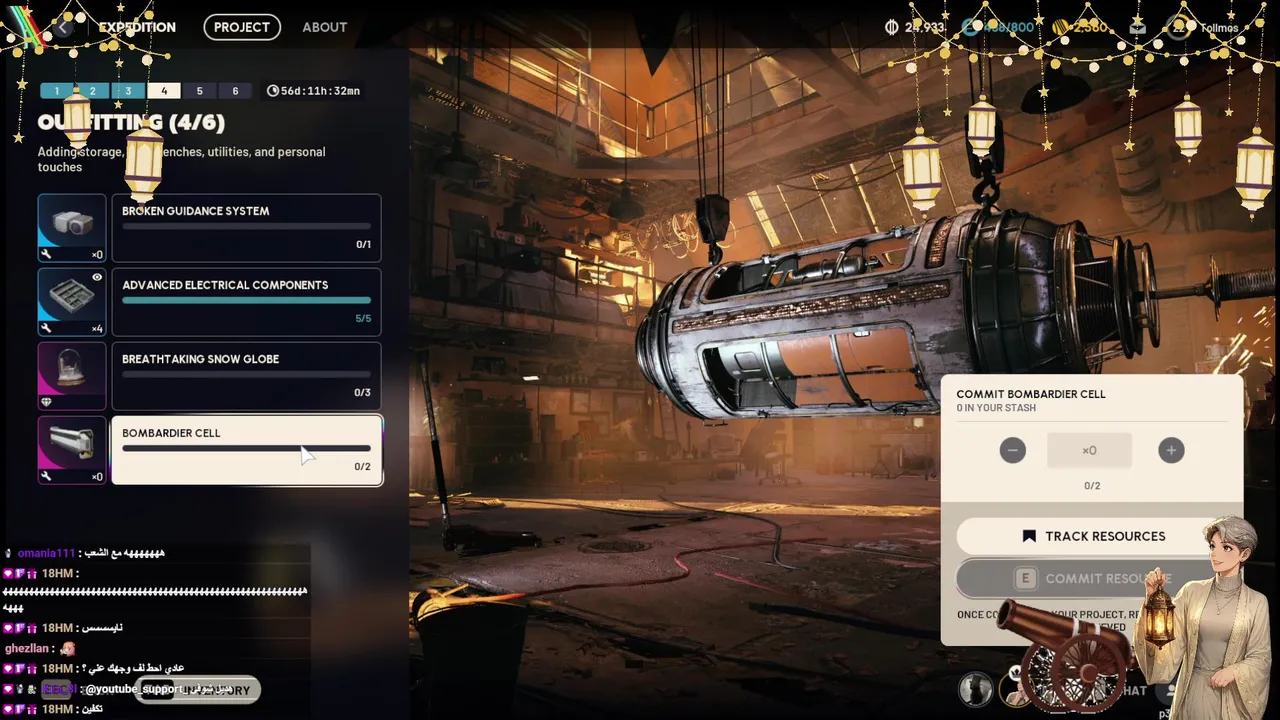
Task: Click the Broken Guidance System item thumbnail
Action: tap(72, 228)
